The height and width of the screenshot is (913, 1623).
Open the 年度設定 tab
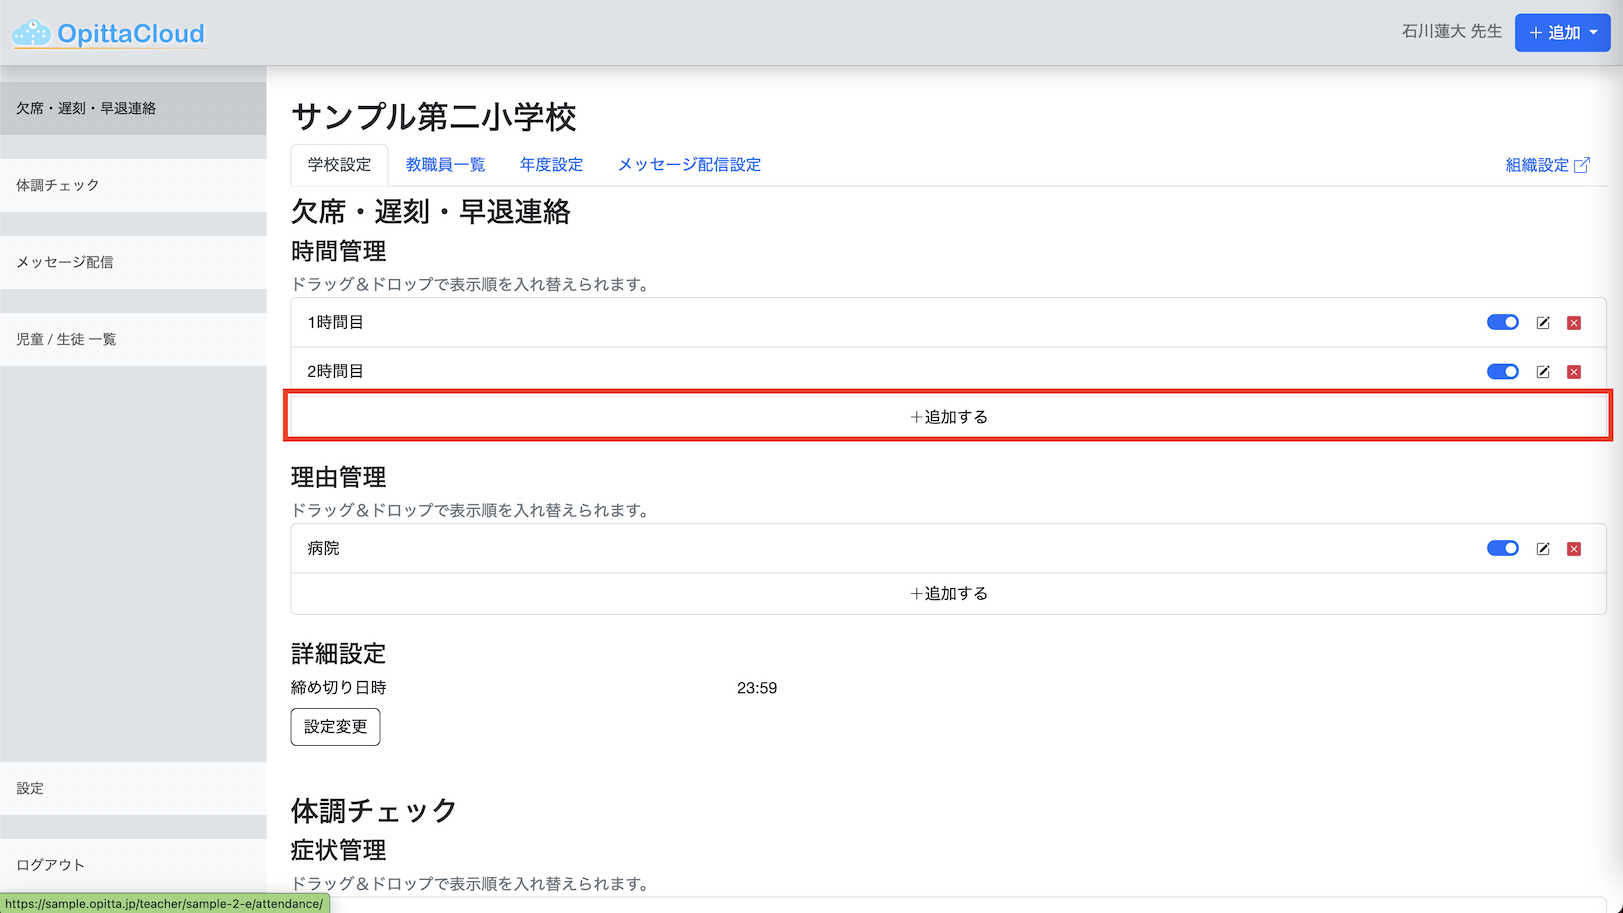(551, 165)
